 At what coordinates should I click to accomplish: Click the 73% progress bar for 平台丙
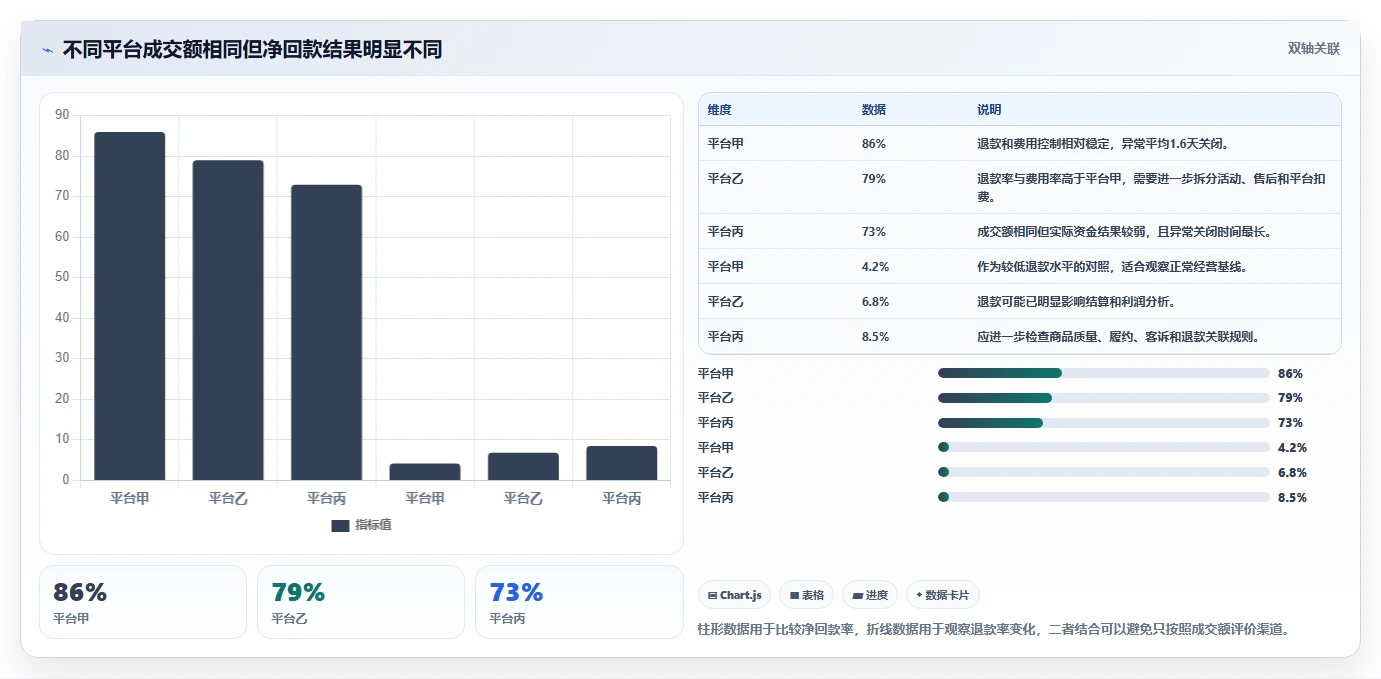[1104, 423]
